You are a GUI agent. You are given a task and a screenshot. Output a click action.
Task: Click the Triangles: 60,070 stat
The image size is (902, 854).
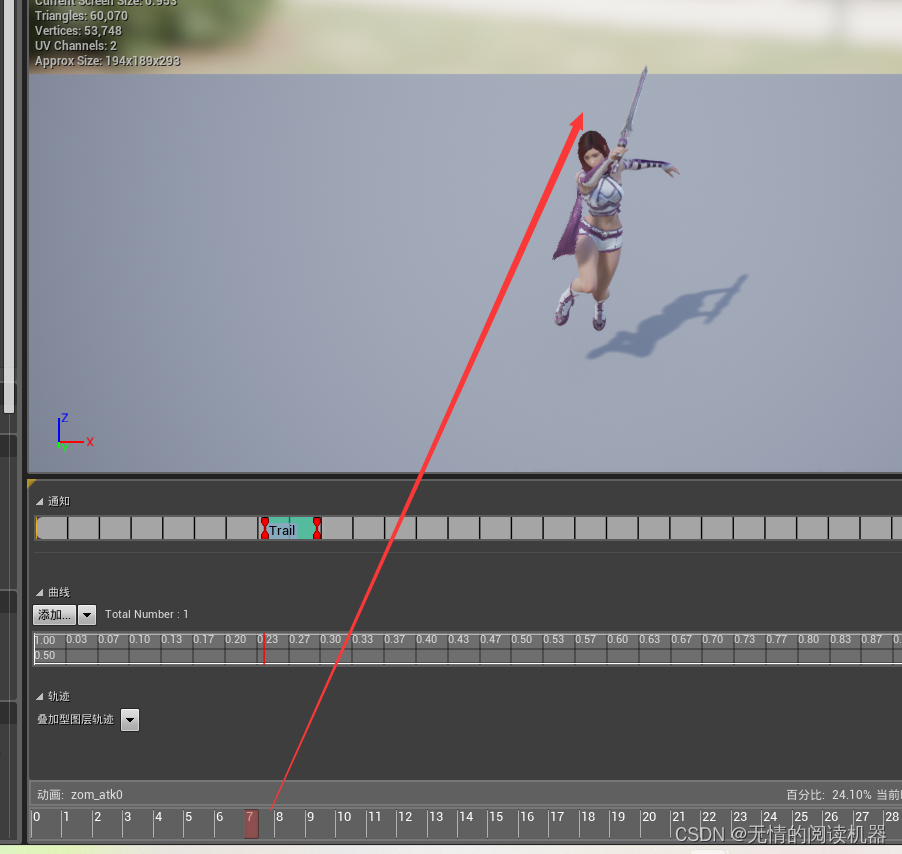81,16
